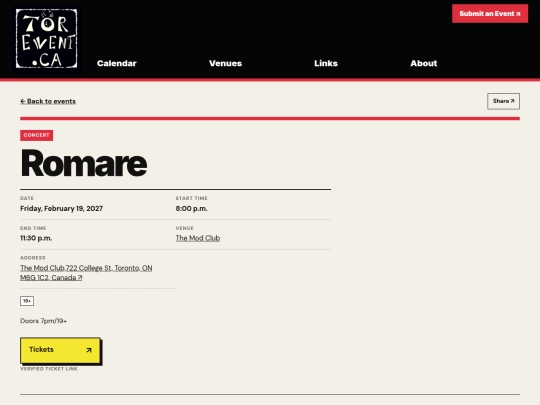
Task: Click the 19+ age badge
Action: (x=27, y=301)
